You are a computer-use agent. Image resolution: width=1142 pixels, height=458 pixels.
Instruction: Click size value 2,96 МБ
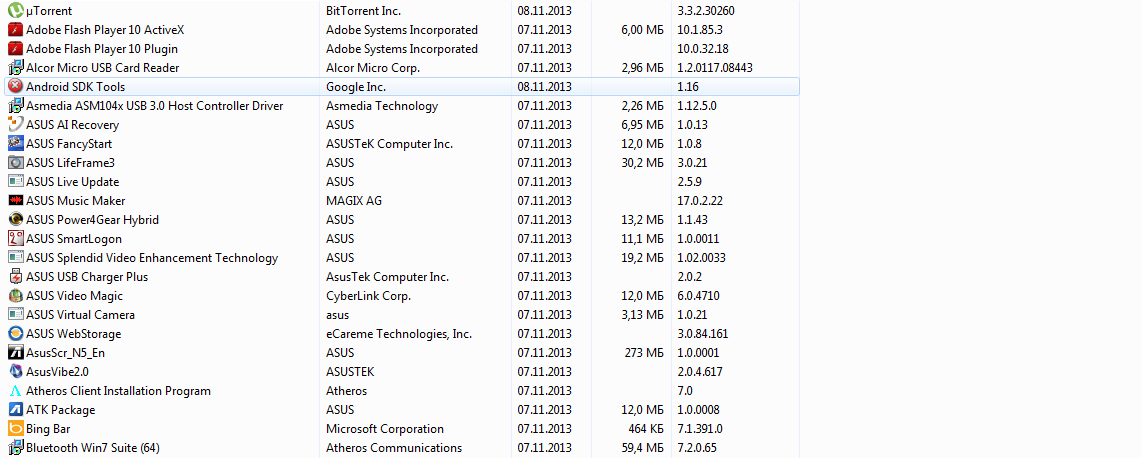(642, 68)
